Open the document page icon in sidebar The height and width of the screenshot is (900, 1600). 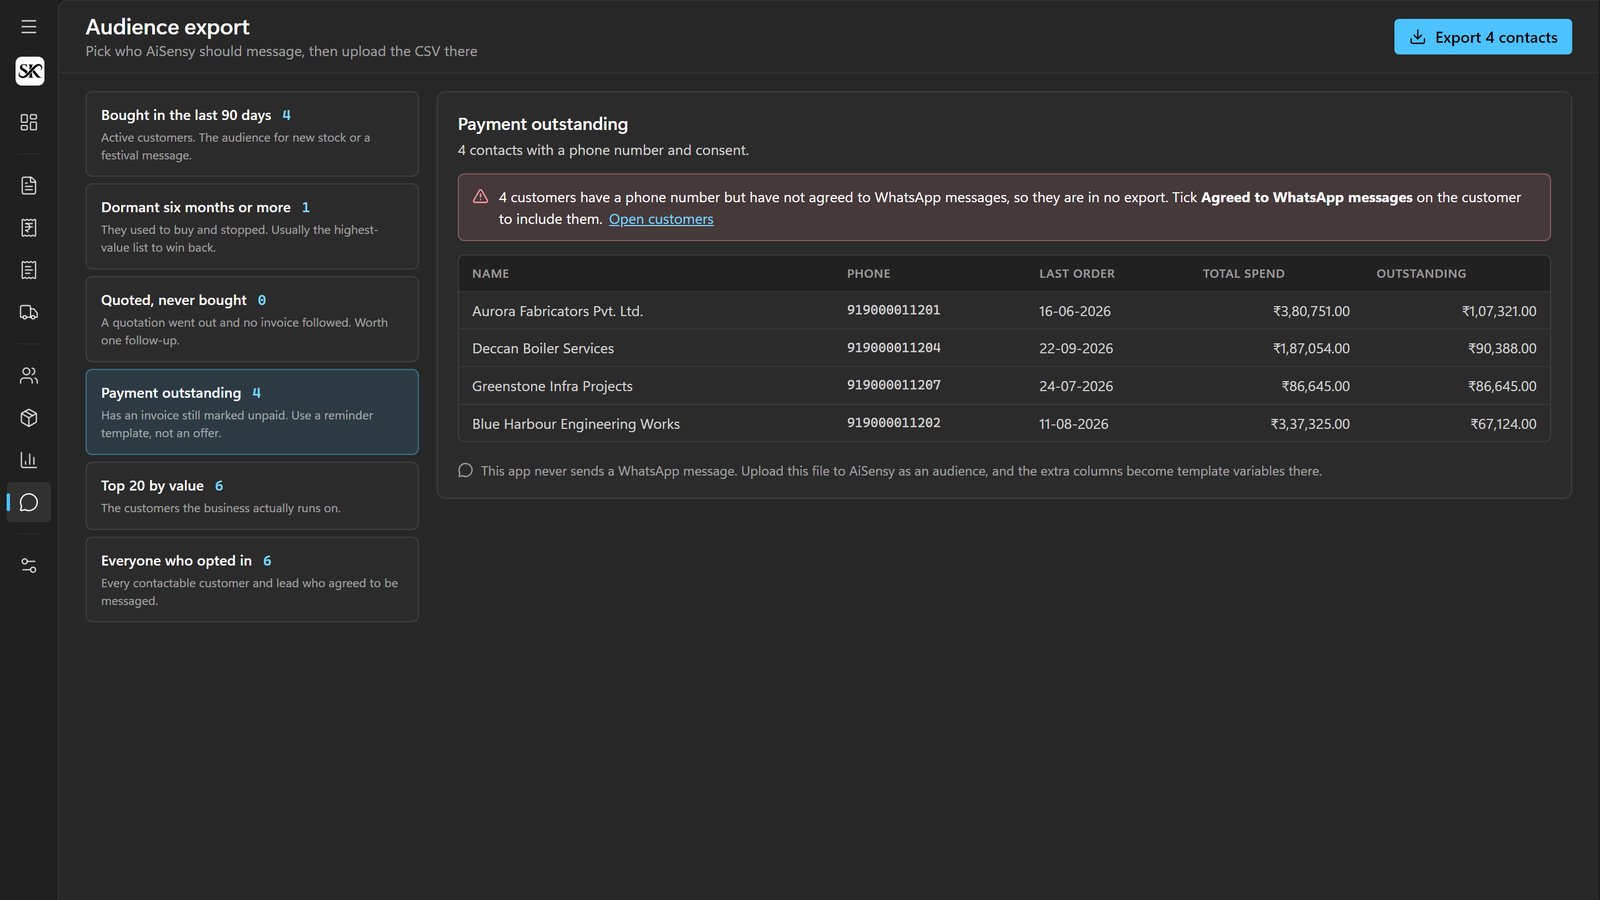pyautogui.click(x=29, y=186)
